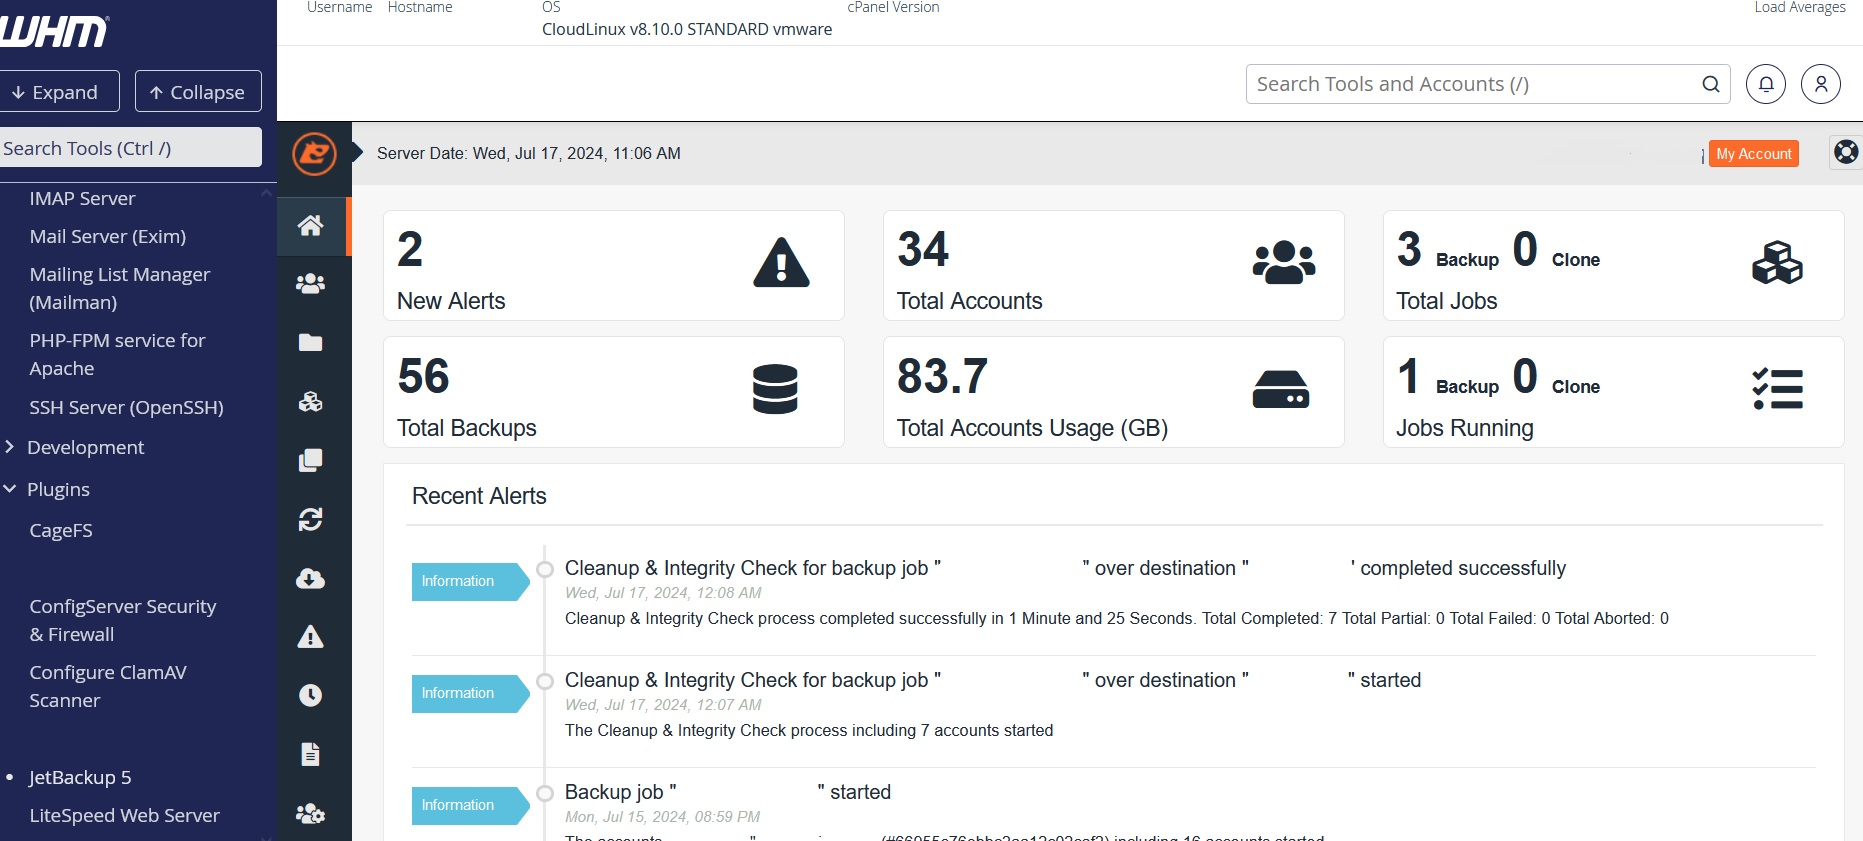Click the accounts (users group) sidebar icon
Viewport: 1863px width, 841px height.
click(x=311, y=284)
